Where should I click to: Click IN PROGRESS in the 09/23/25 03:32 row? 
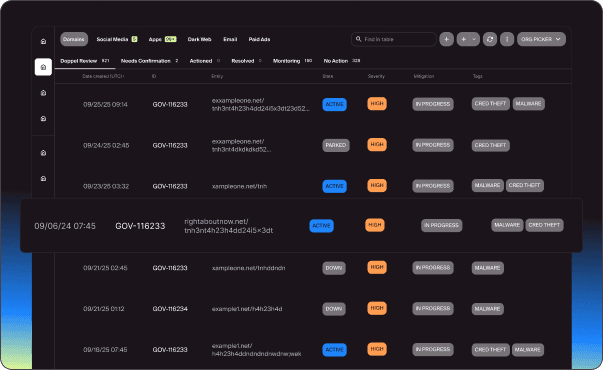pyautogui.click(x=433, y=186)
